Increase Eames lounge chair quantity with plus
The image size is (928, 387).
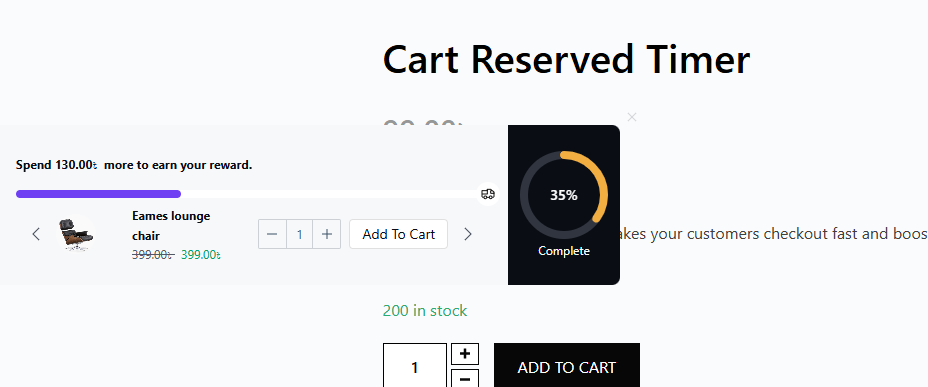[327, 234]
